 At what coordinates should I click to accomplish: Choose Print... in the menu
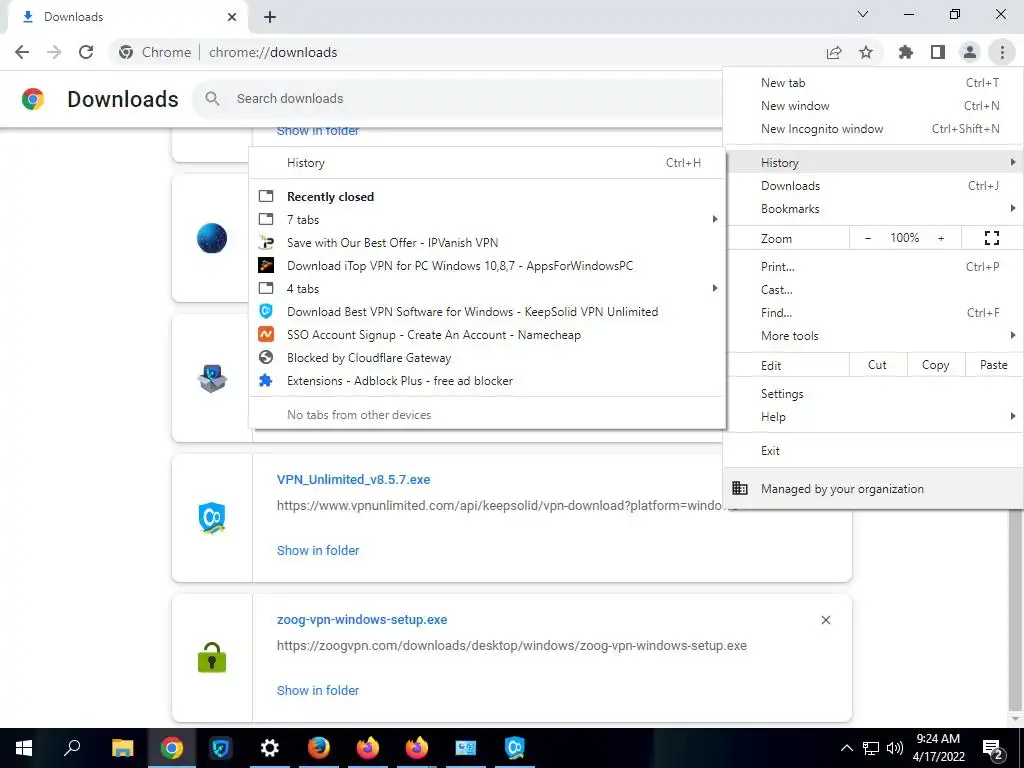(x=873, y=266)
